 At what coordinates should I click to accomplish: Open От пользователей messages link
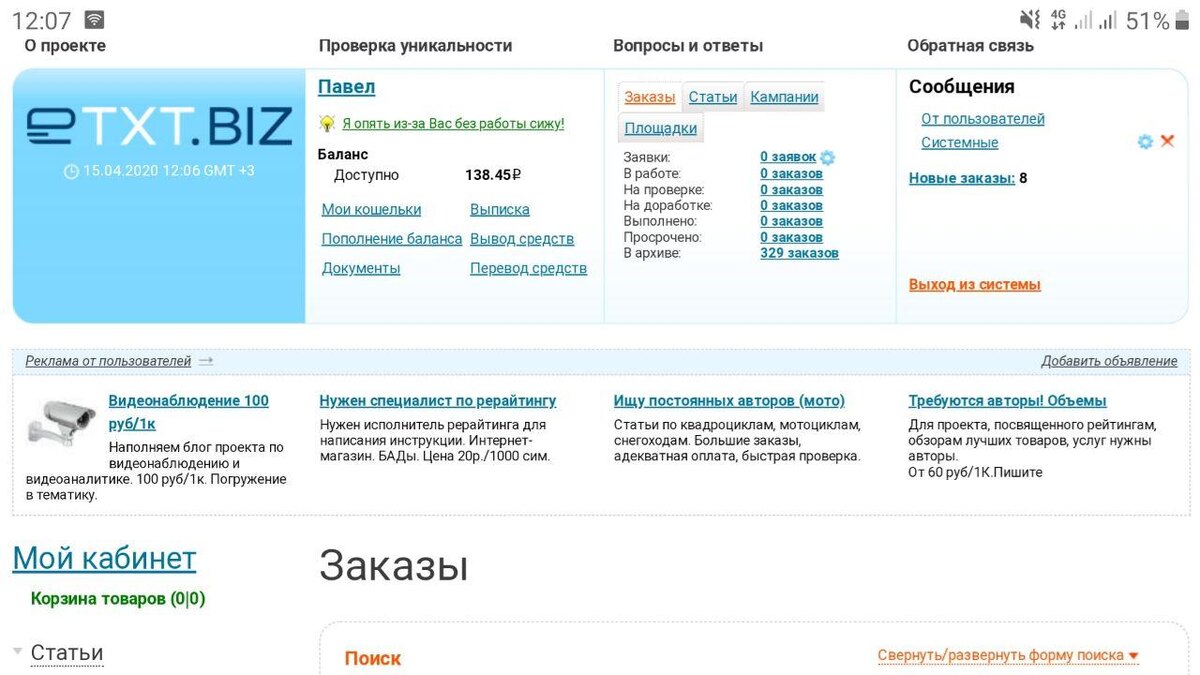click(x=983, y=119)
